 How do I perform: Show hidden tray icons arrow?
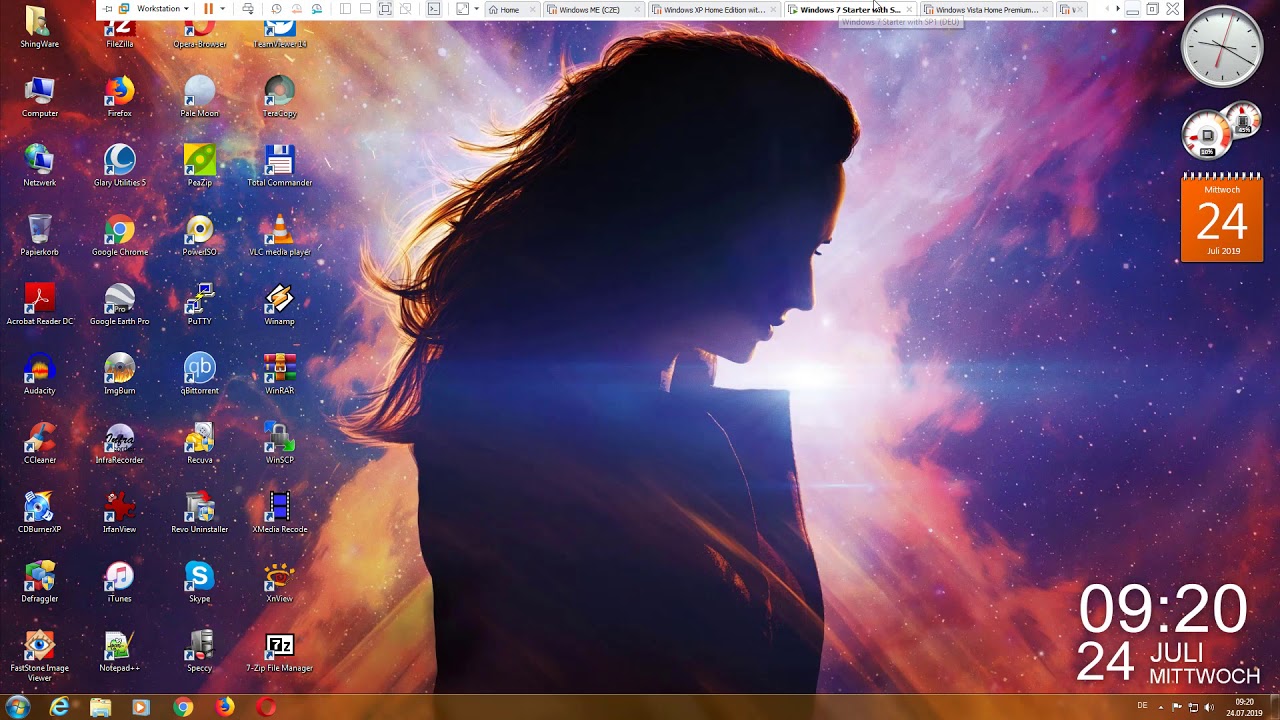pyautogui.click(x=1160, y=707)
